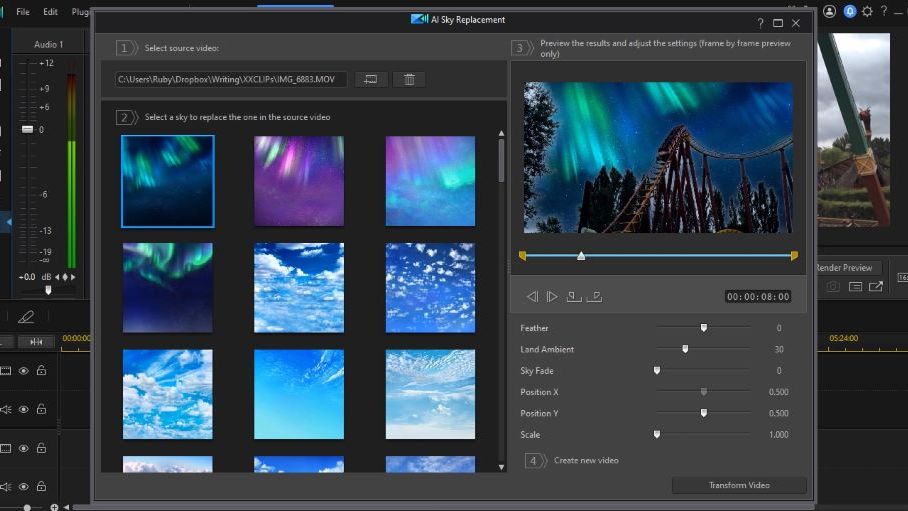Image resolution: width=908 pixels, height=511 pixels.
Task: Select the pink-blue aurora sky thumbnail
Action: click(x=430, y=181)
